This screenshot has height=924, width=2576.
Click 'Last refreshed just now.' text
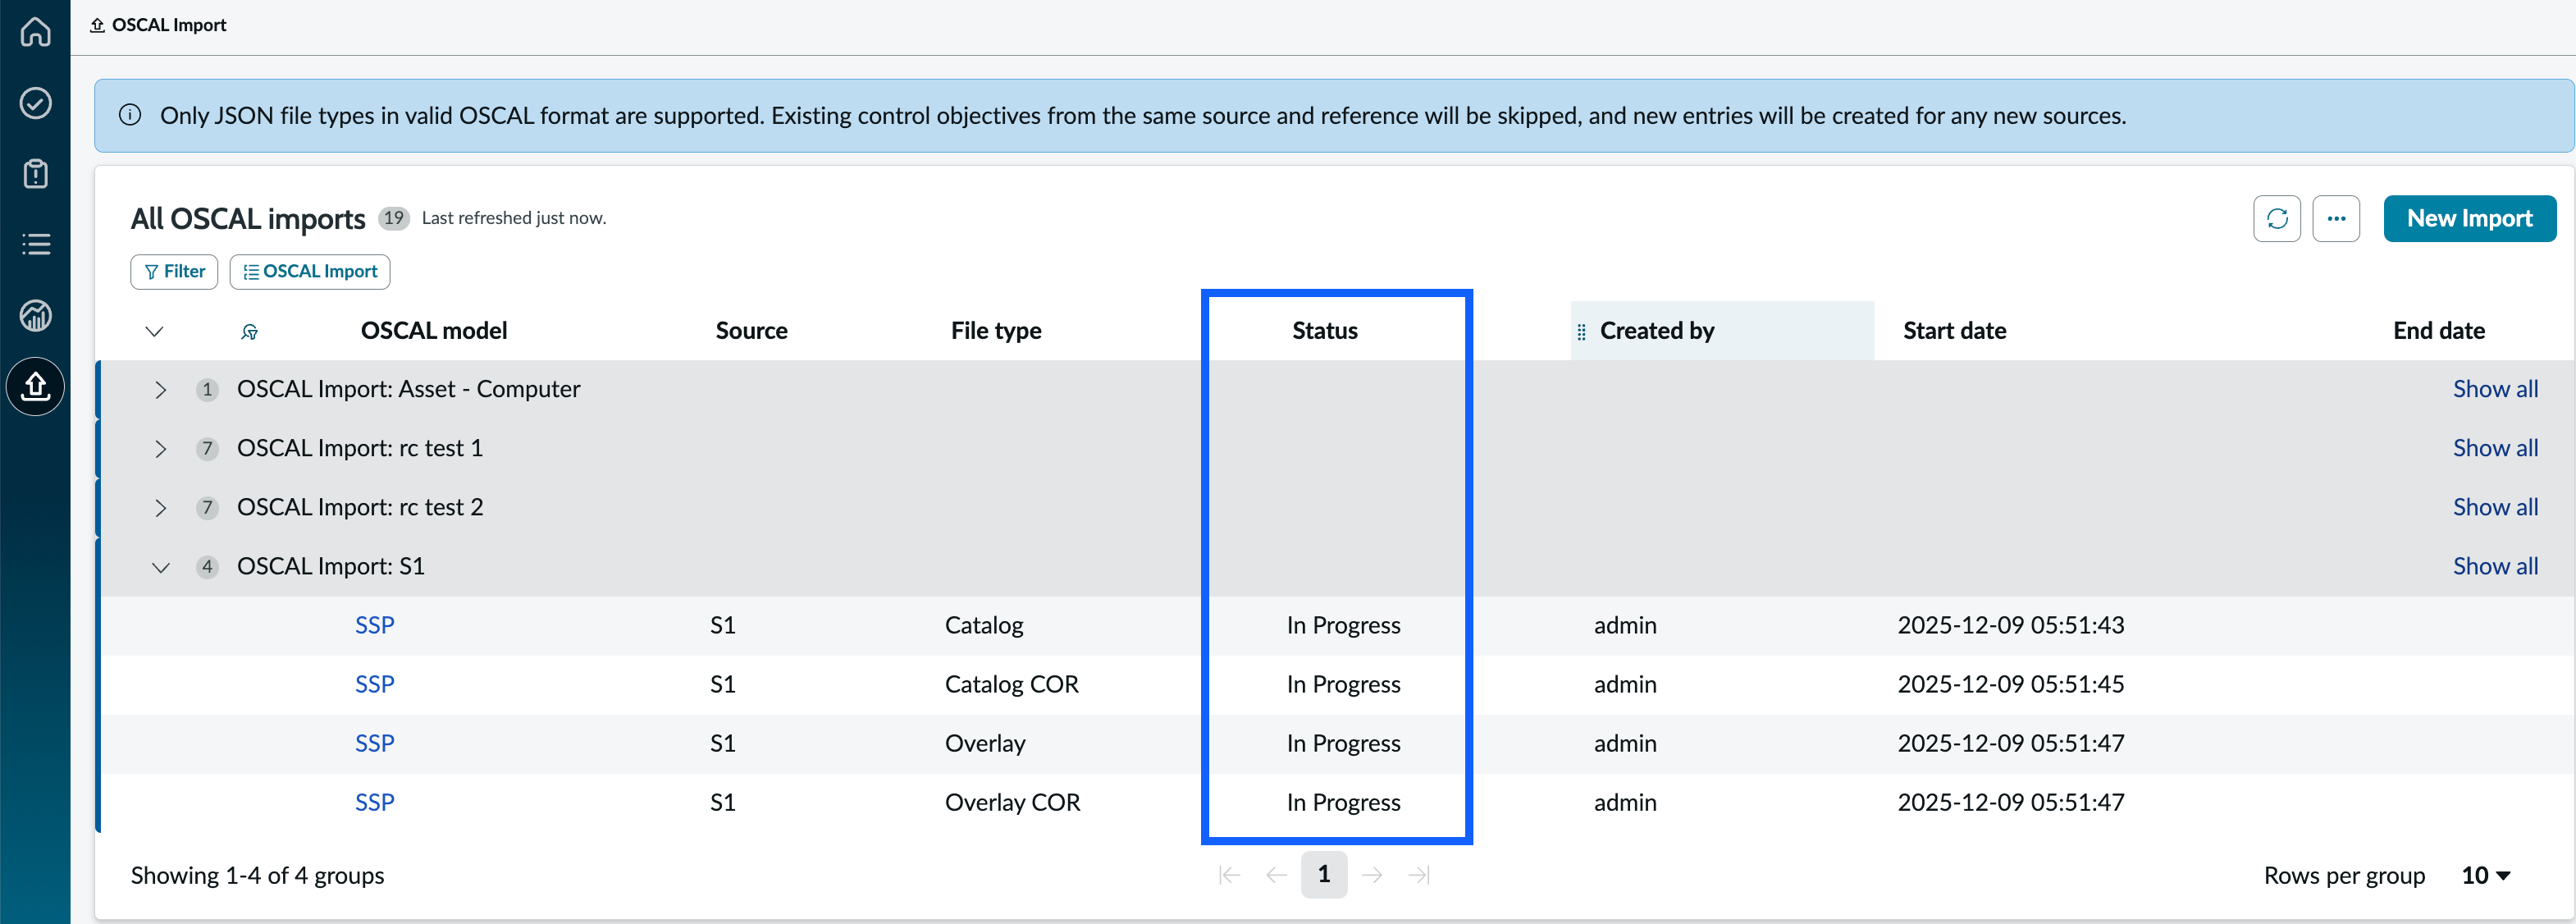click(513, 218)
